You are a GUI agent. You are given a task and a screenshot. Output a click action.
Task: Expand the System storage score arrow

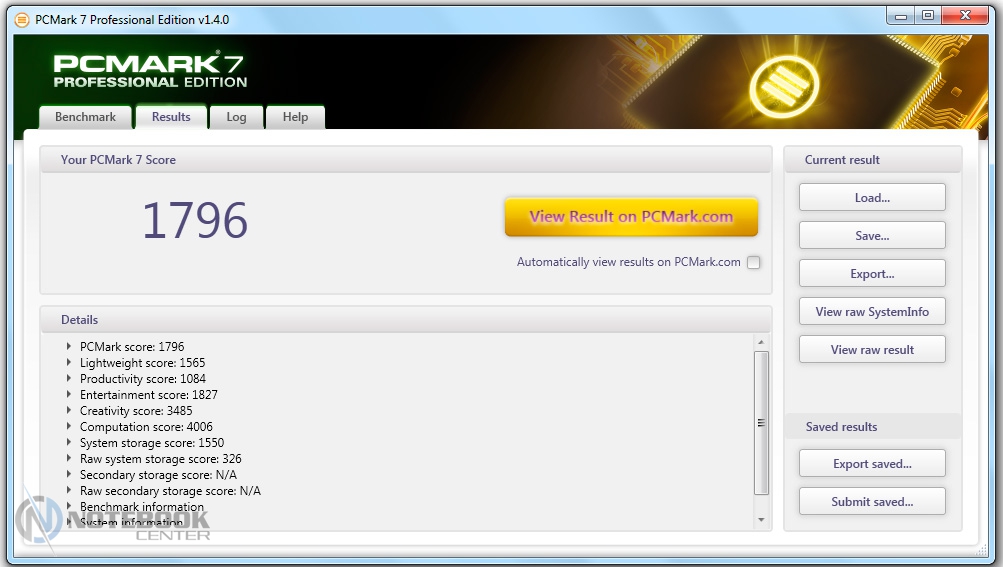click(69, 443)
